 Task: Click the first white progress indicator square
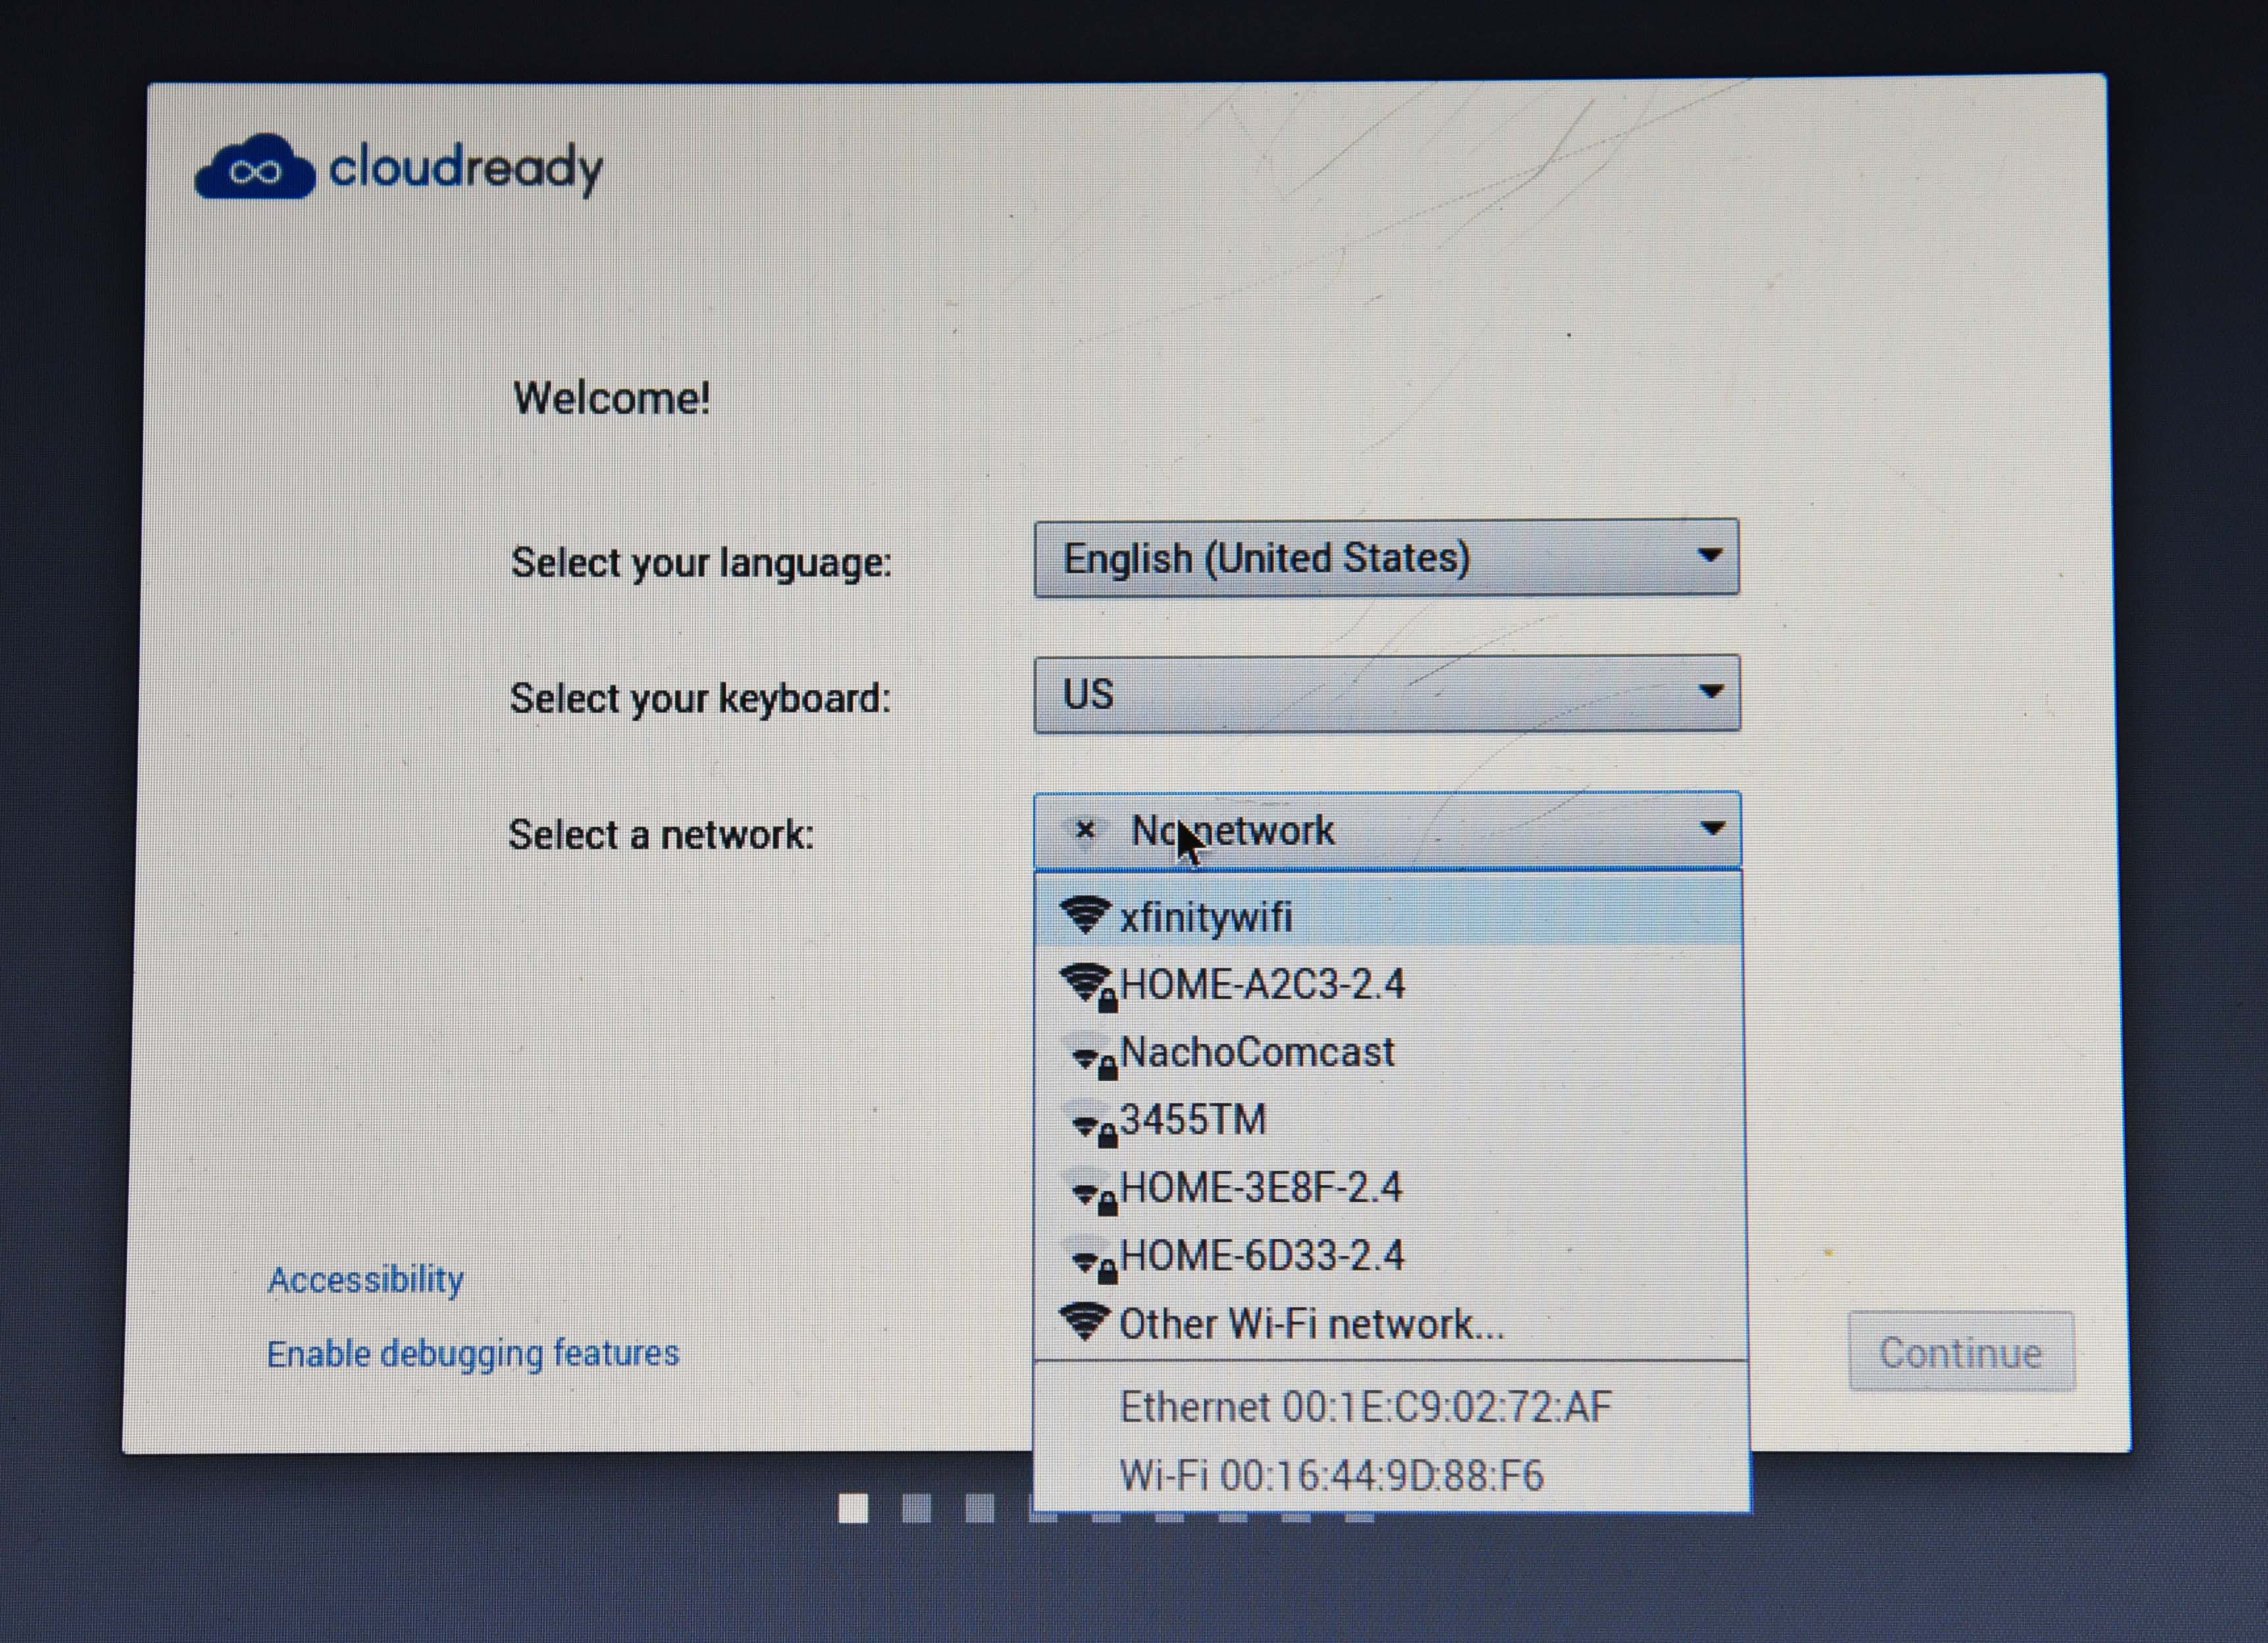click(853, 1508)
